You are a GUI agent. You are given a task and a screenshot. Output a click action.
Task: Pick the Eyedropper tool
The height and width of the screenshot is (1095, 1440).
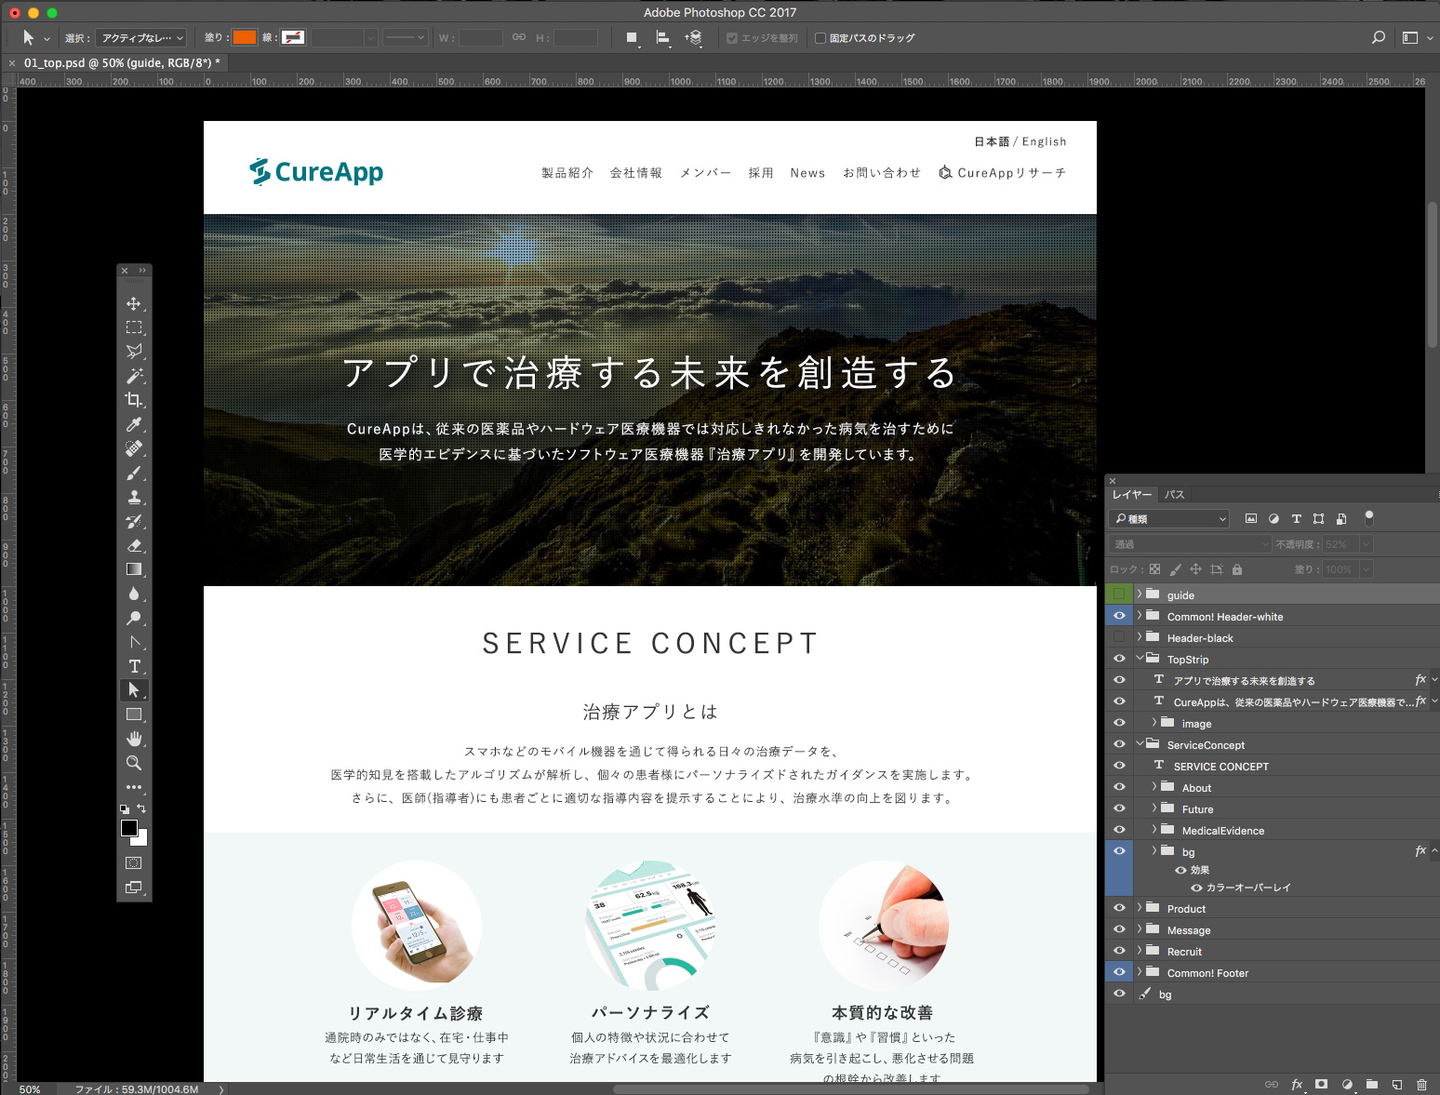(134, 424)
